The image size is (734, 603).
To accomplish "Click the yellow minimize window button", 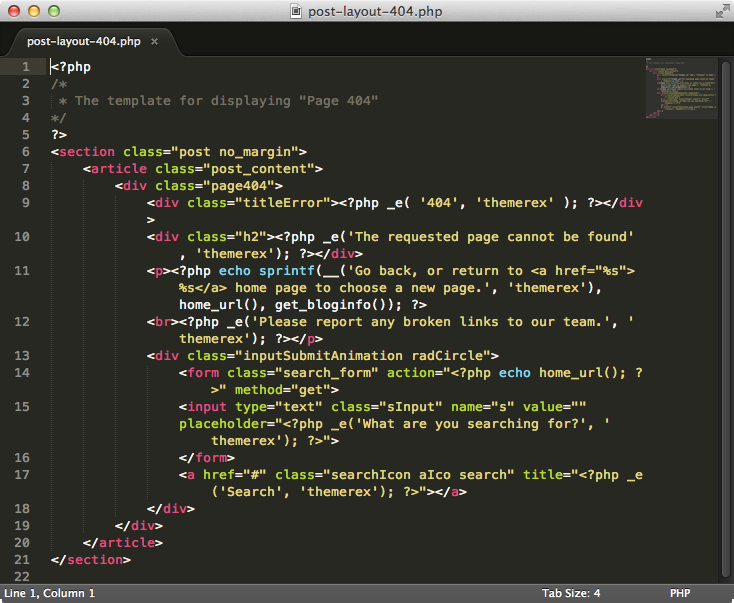I will click(x=33, y=11).
